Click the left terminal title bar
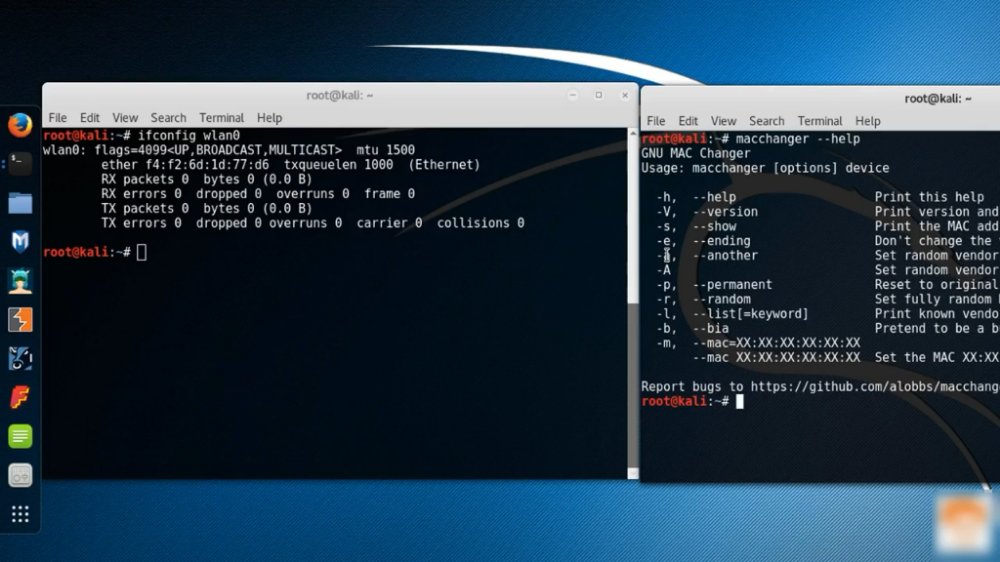 (340, 95)
